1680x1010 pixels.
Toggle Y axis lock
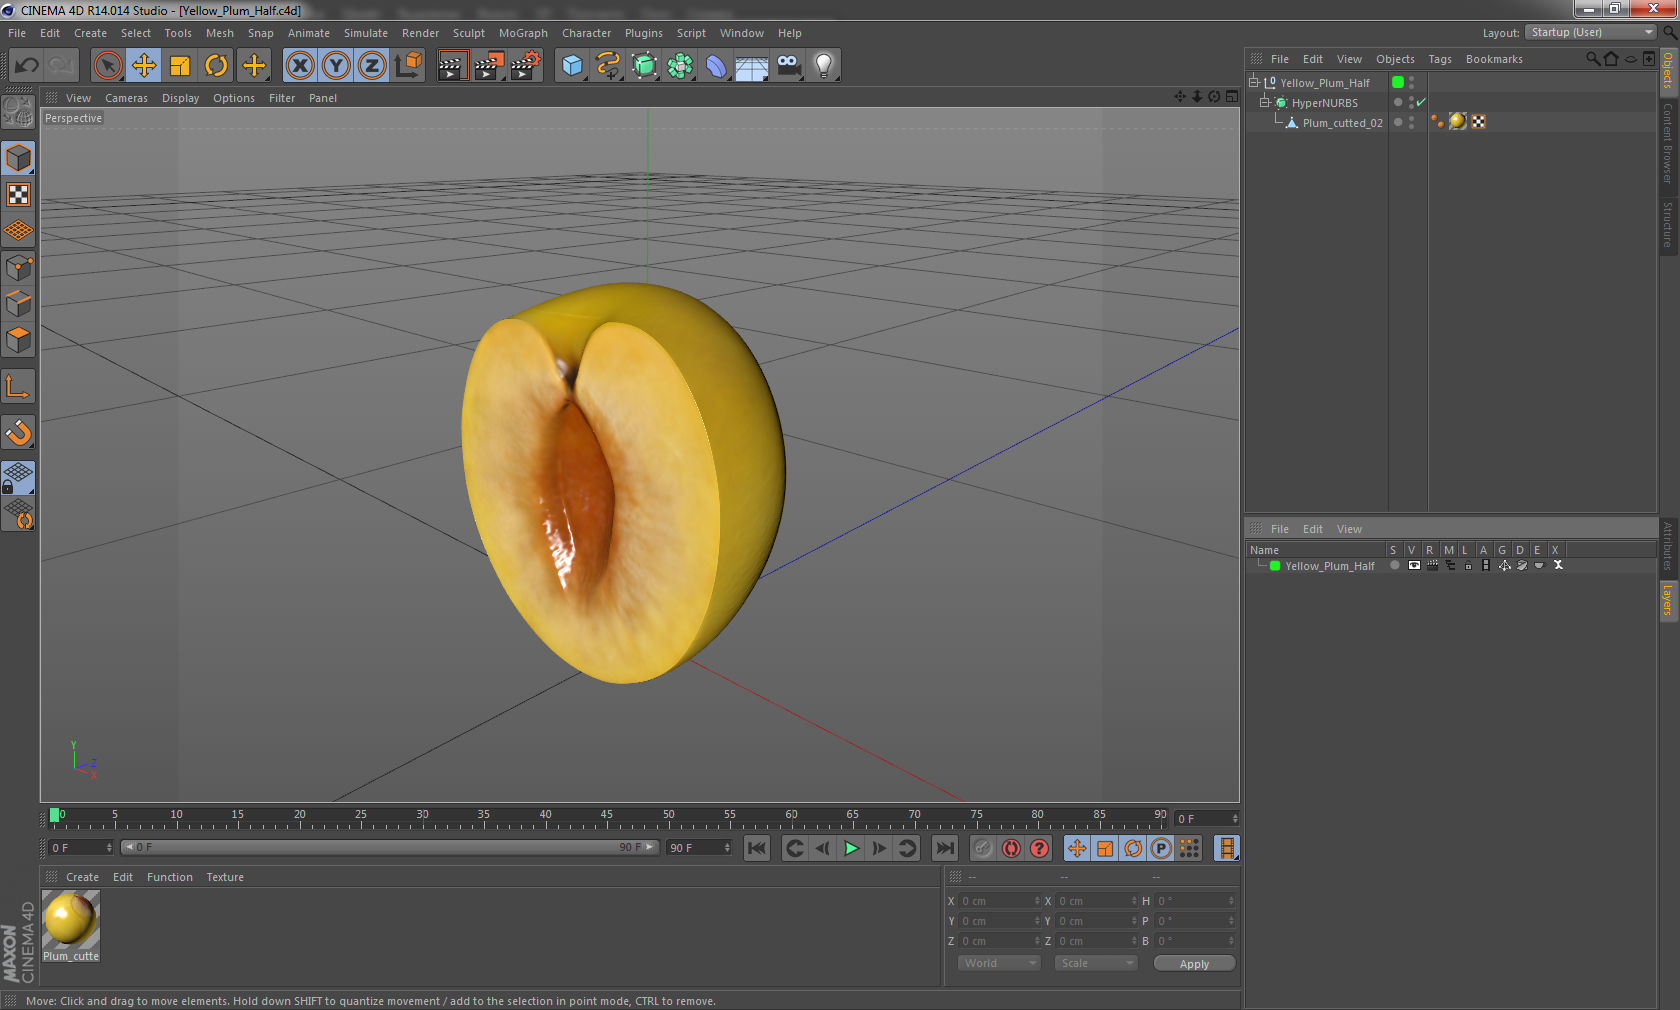(x=336, y=66)
